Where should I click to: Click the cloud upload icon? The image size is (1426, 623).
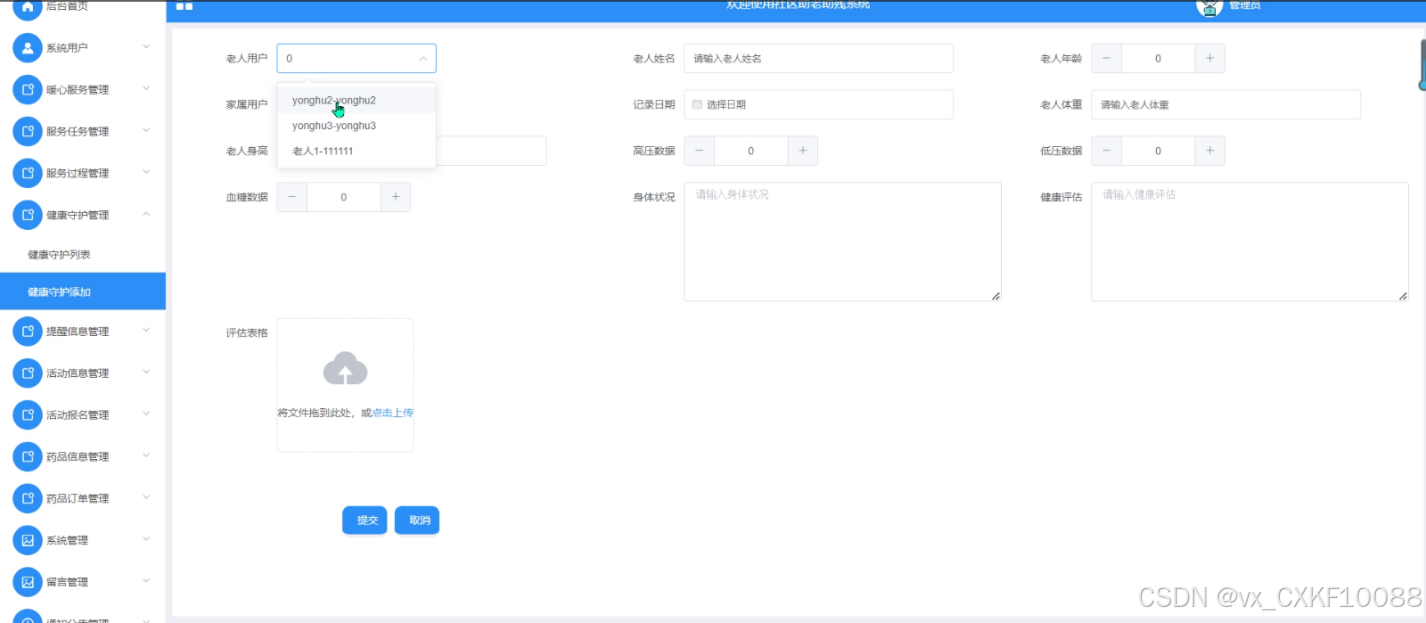pyautogui.click(x=345, y=369)
